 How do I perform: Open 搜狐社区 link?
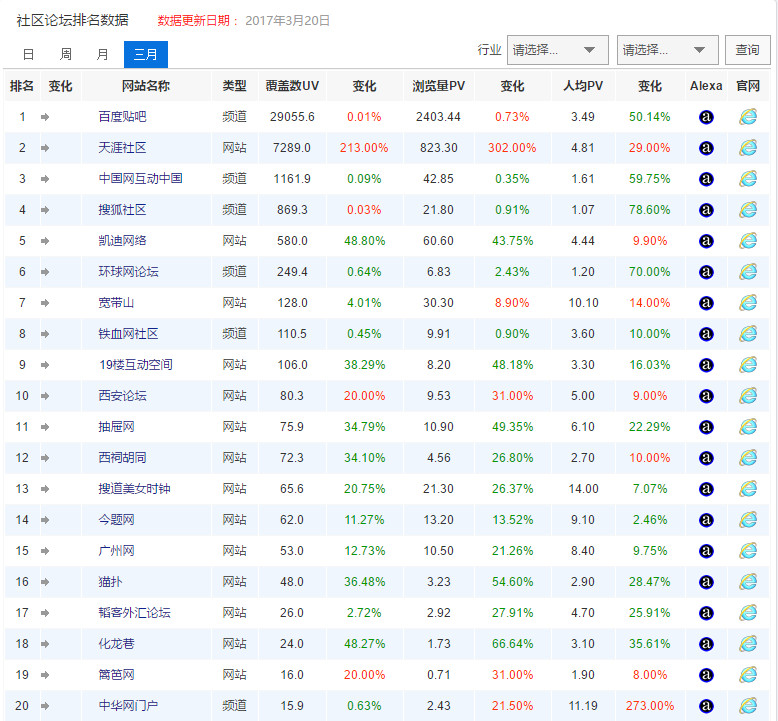[123, 210]
